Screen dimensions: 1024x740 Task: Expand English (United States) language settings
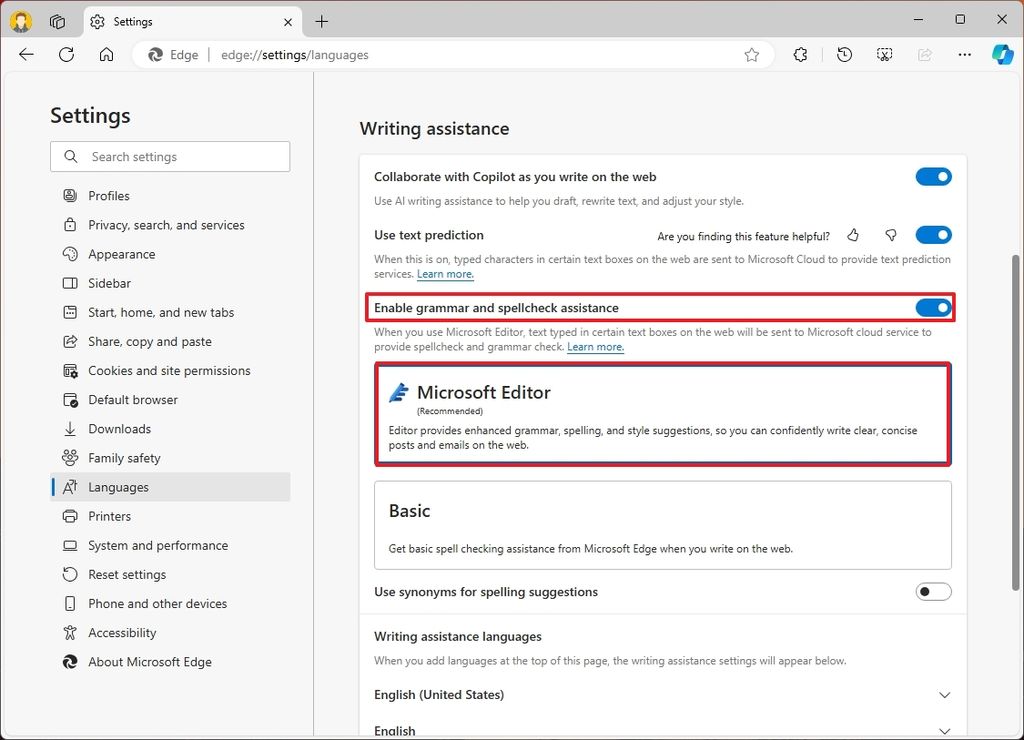tap(944, 694)
